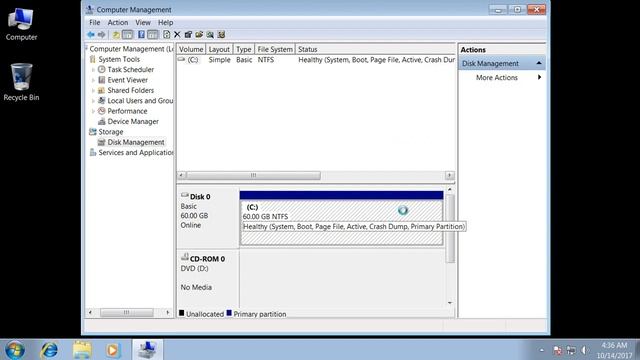
Task: Click the Back arrow in the toolbar
Action: 91,35
